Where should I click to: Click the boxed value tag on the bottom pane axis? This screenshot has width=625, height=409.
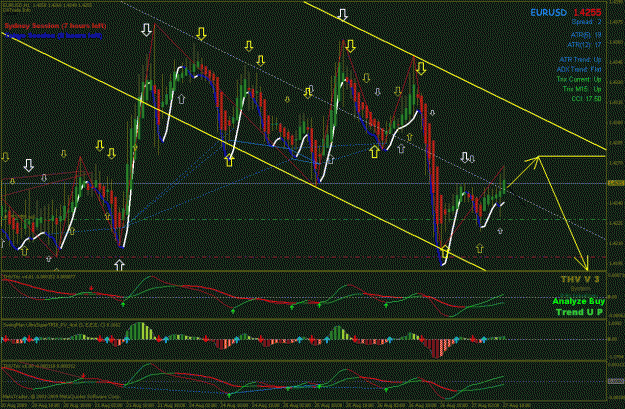(x=614, y=381)
